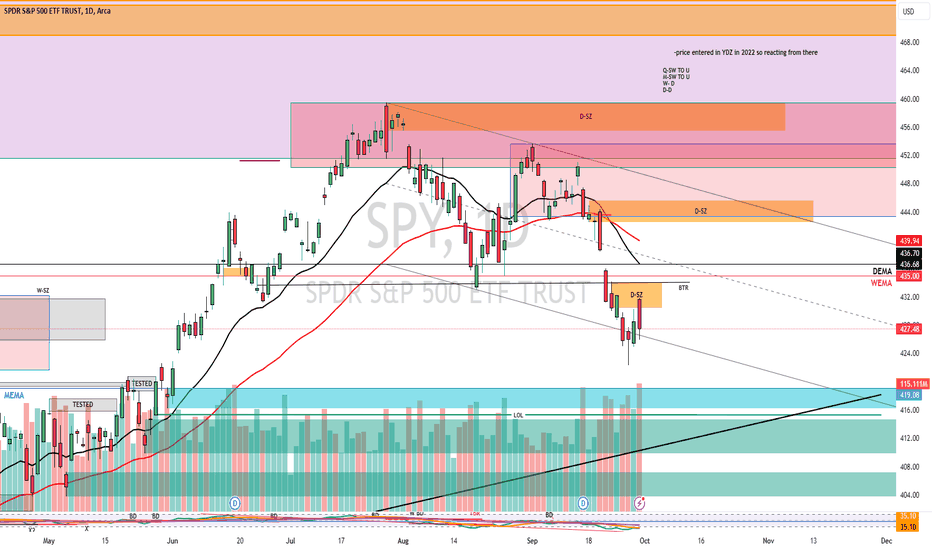The height and width of the screenshot is (550, 932).
Task: Select the red 439.94 price label
Action: point(909,241)
